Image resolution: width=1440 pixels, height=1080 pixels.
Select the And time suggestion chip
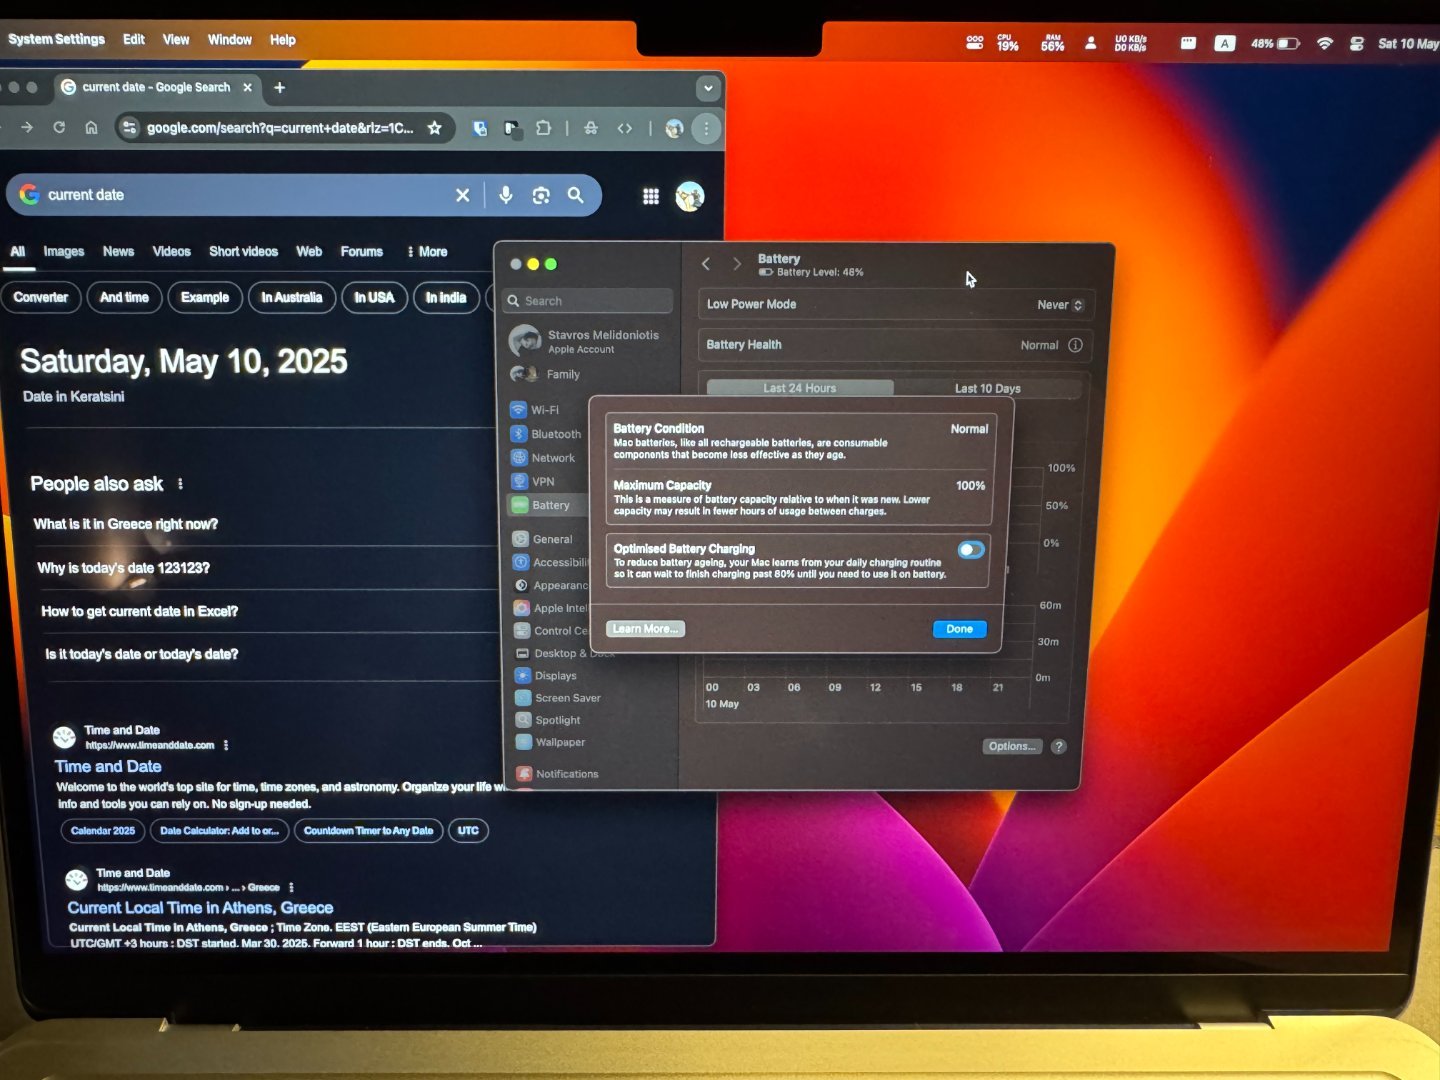pos(124,297)
